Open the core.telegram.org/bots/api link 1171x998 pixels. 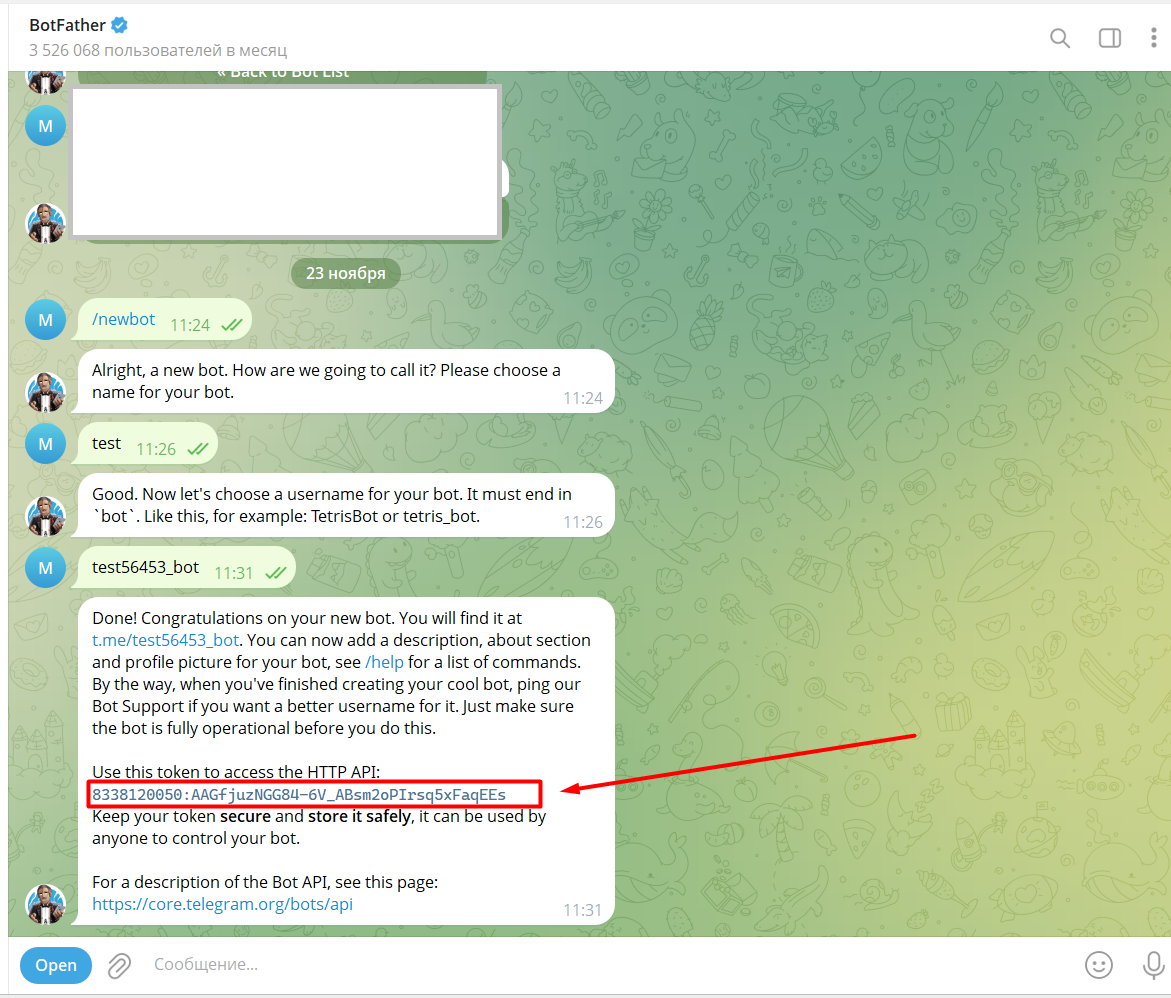tap(222, 904)
